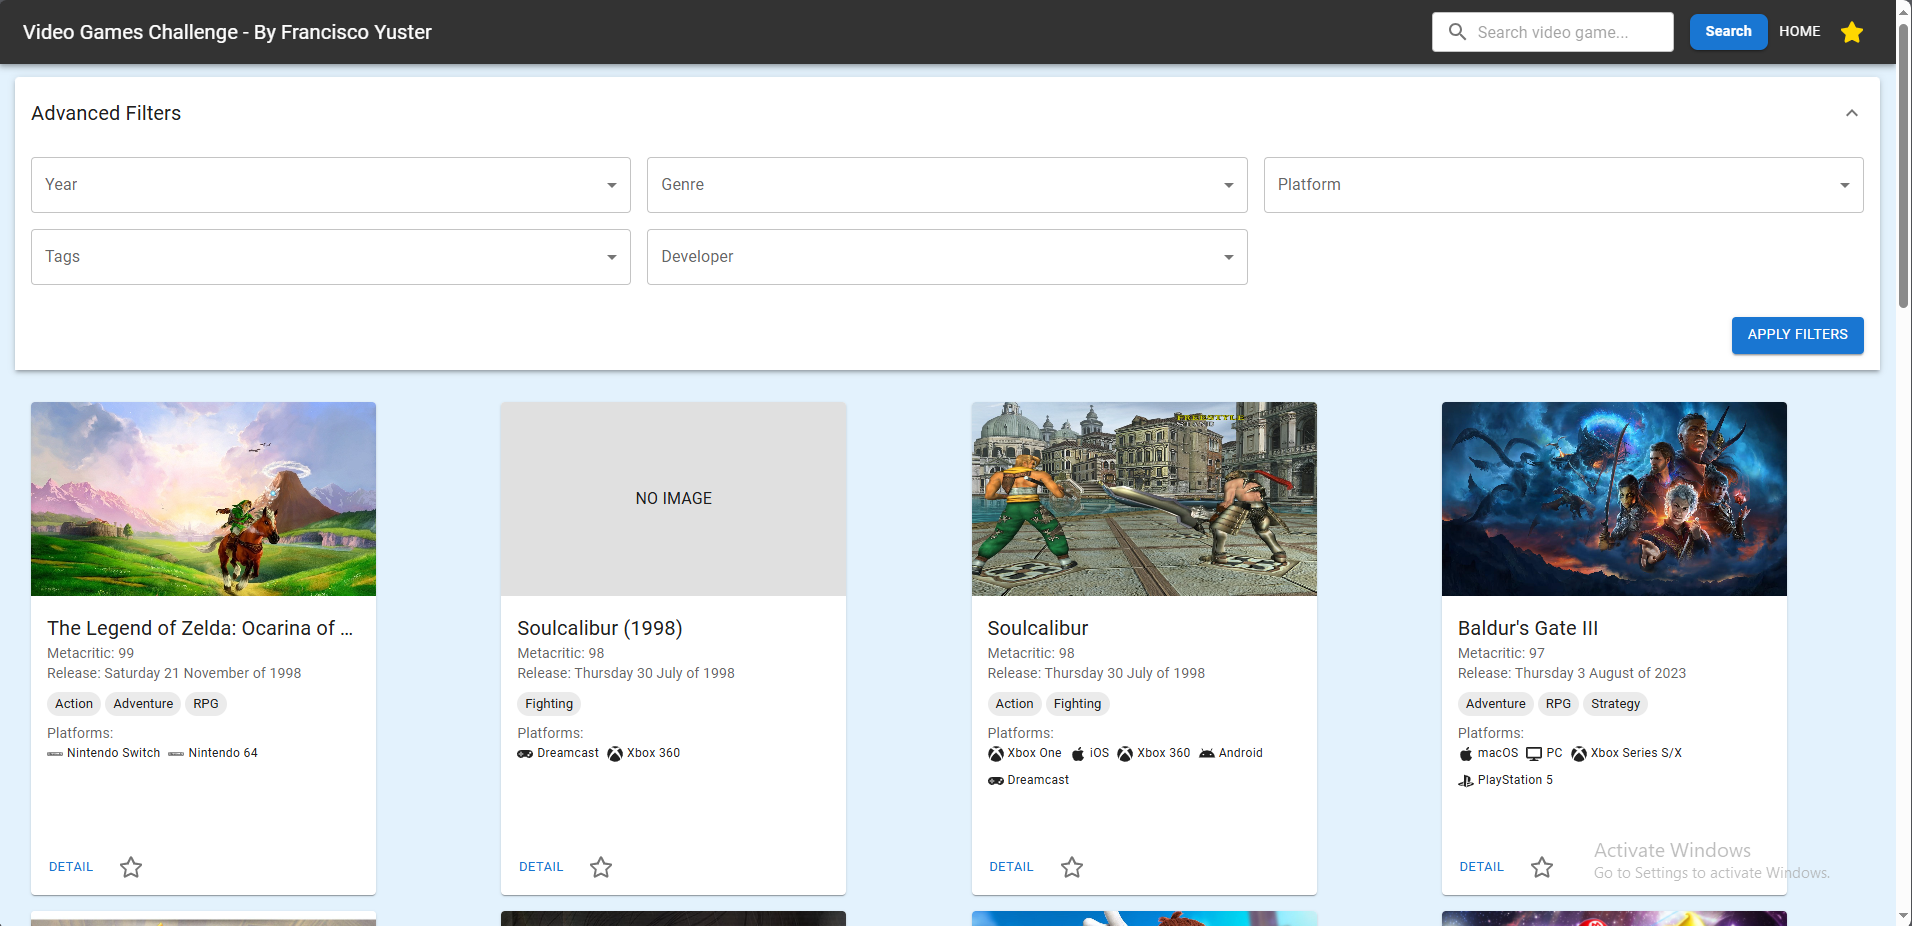Open the Year filter dropdown

coord(330,185)
